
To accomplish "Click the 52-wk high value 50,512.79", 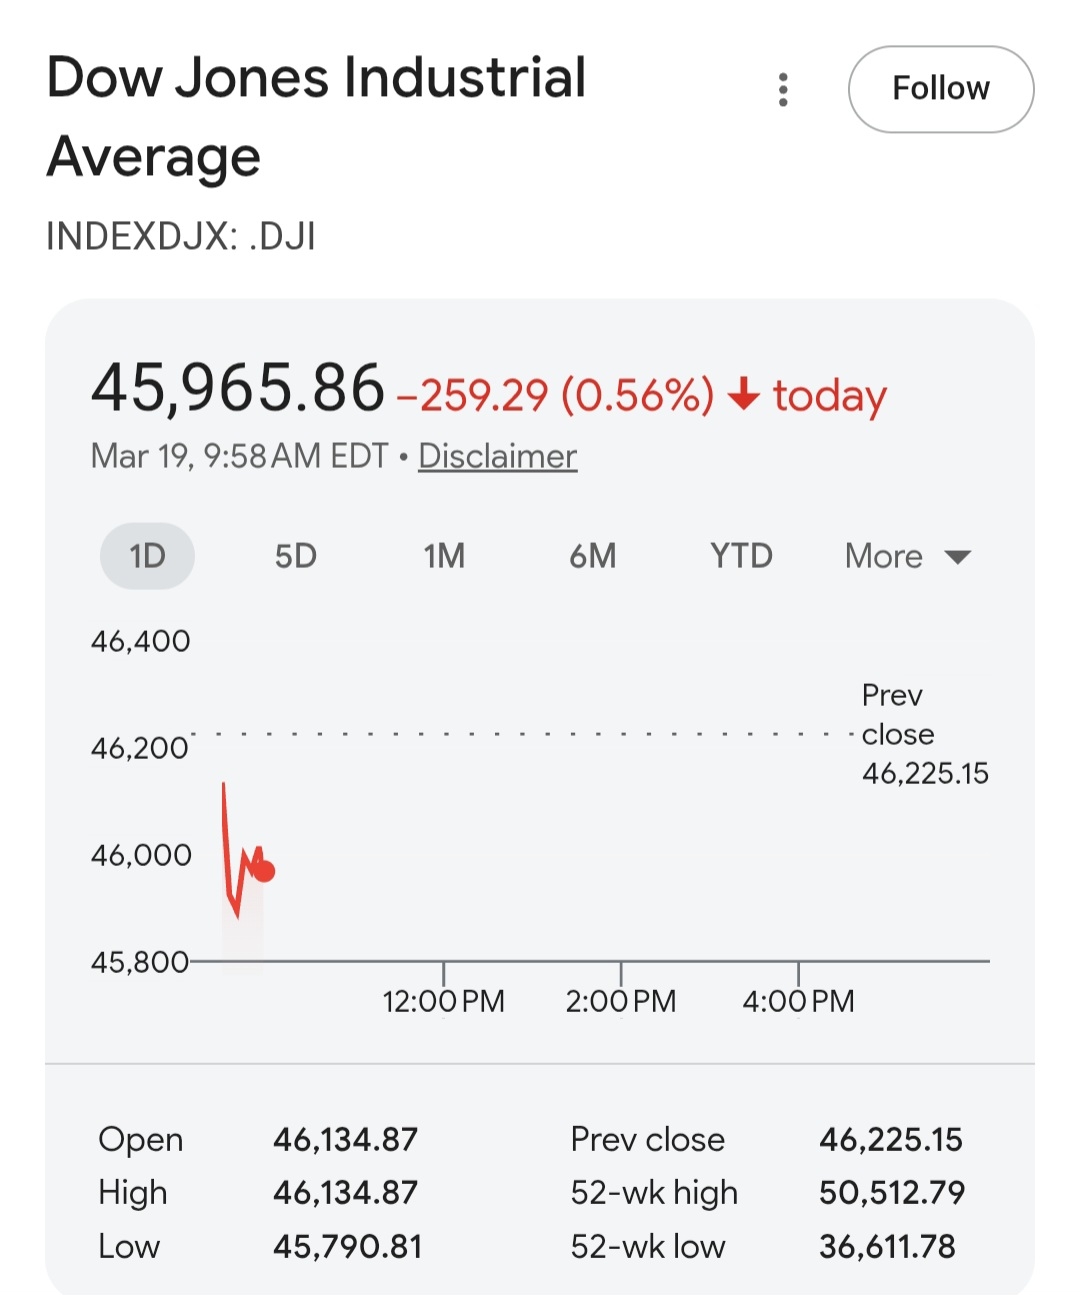I will [x=891, y=1192].
